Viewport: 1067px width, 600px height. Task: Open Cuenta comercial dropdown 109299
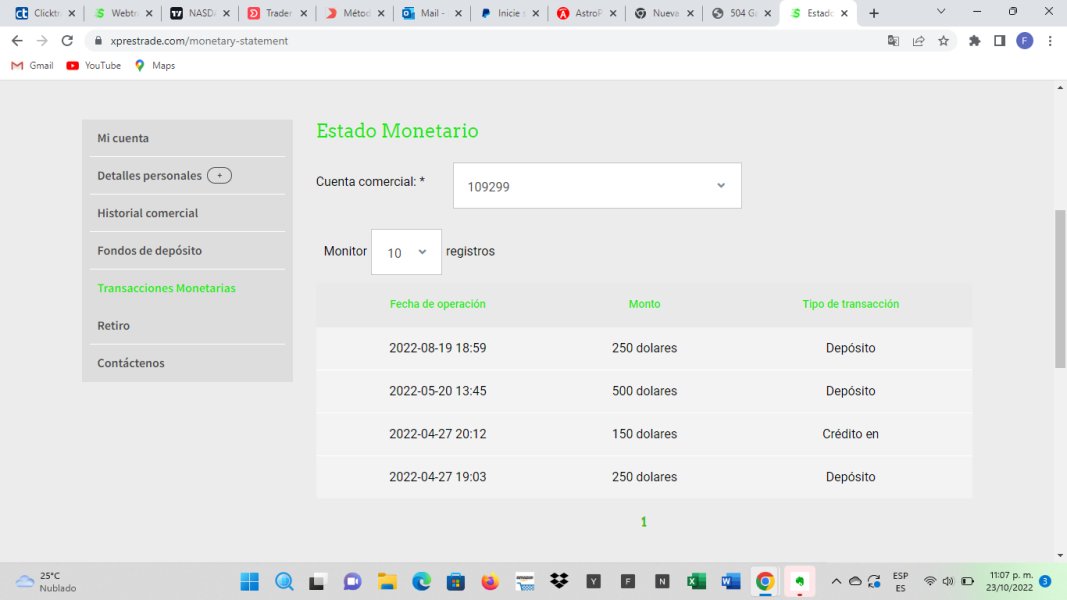[x=597, y=186]
